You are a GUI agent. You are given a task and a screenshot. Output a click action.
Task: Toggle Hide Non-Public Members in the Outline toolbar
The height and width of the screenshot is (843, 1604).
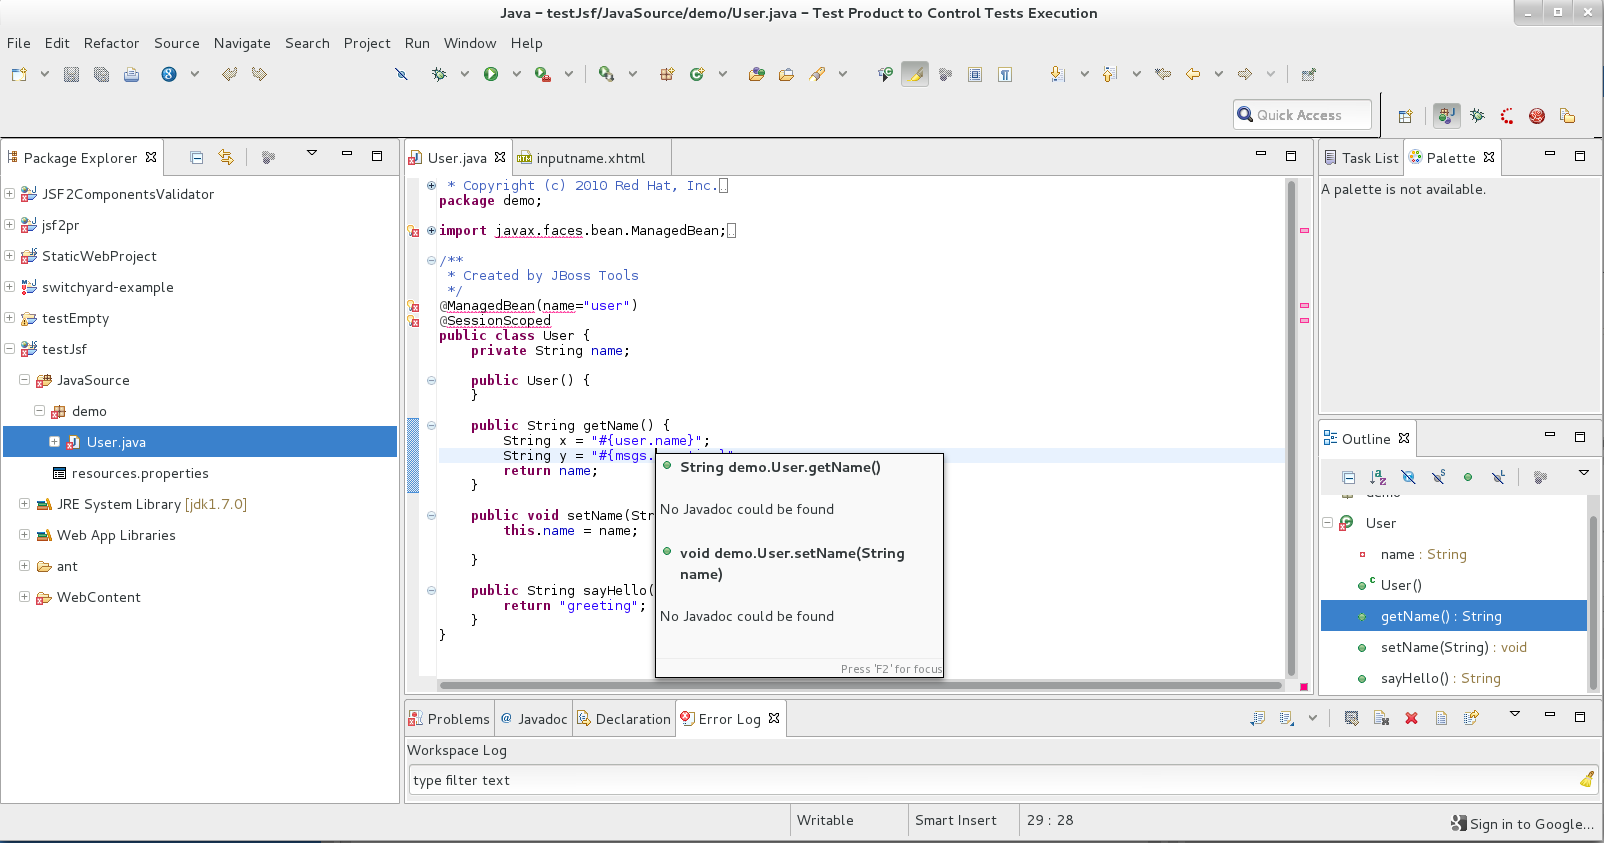coord(1468,477)
